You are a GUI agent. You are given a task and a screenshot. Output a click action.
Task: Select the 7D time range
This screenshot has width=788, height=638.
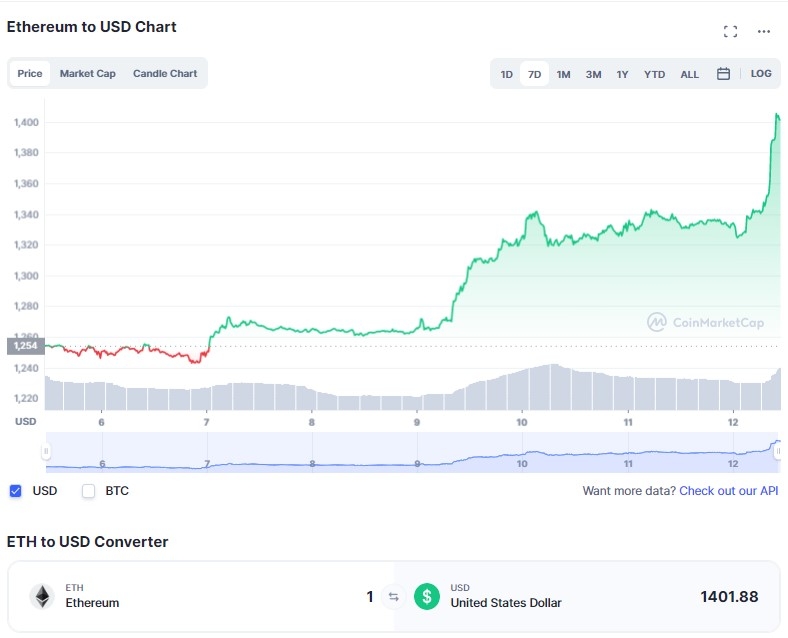534,74
